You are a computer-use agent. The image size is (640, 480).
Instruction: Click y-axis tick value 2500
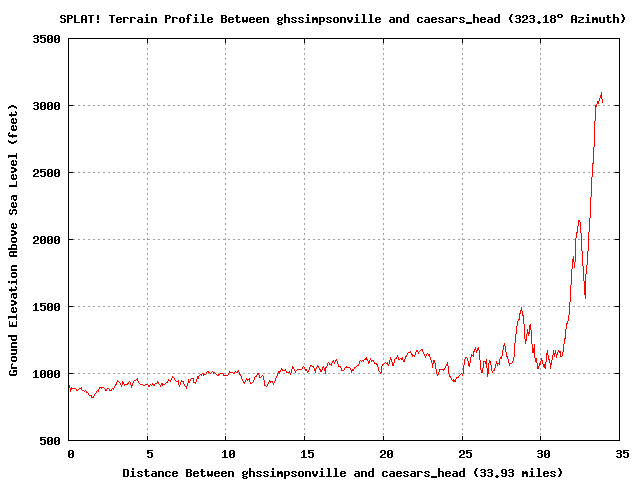coord(46,173)
